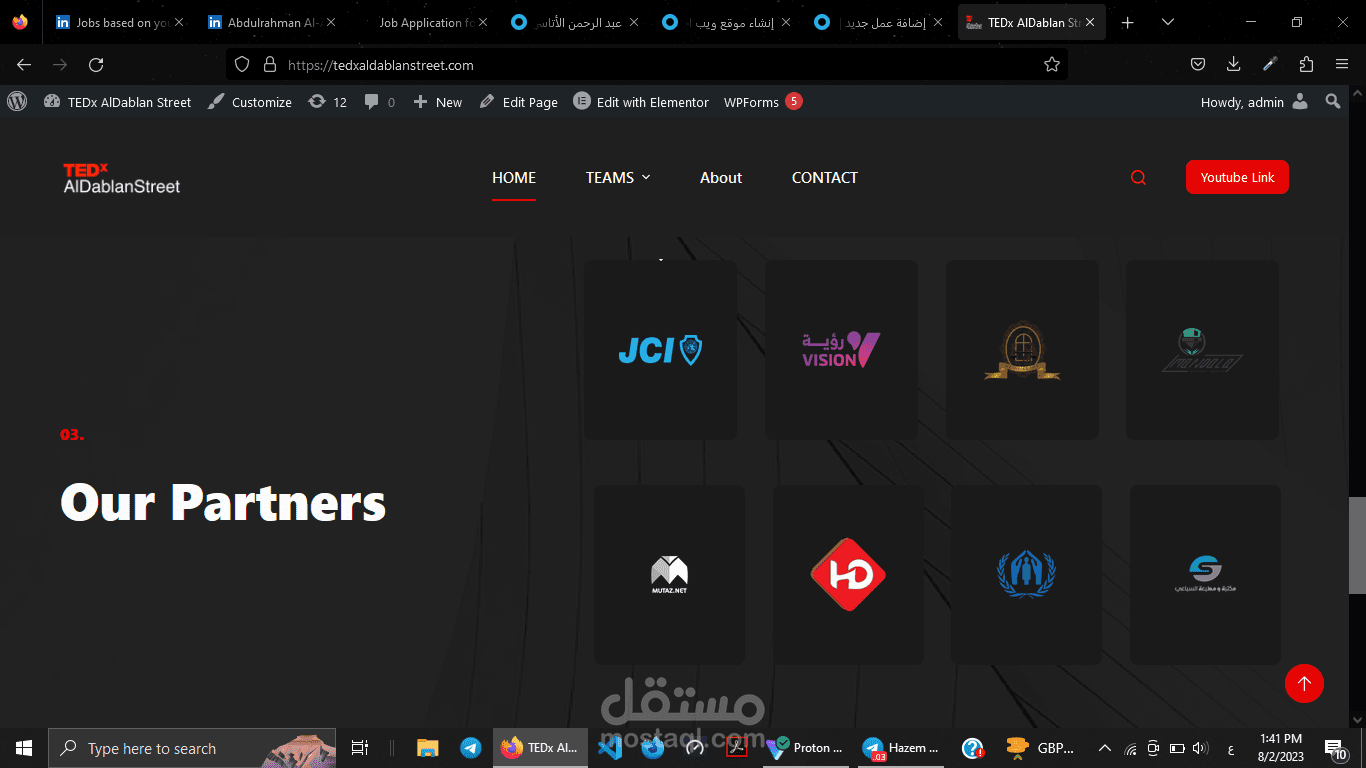
Task: Select HOME in site navigation
Action: click(514, 178)
